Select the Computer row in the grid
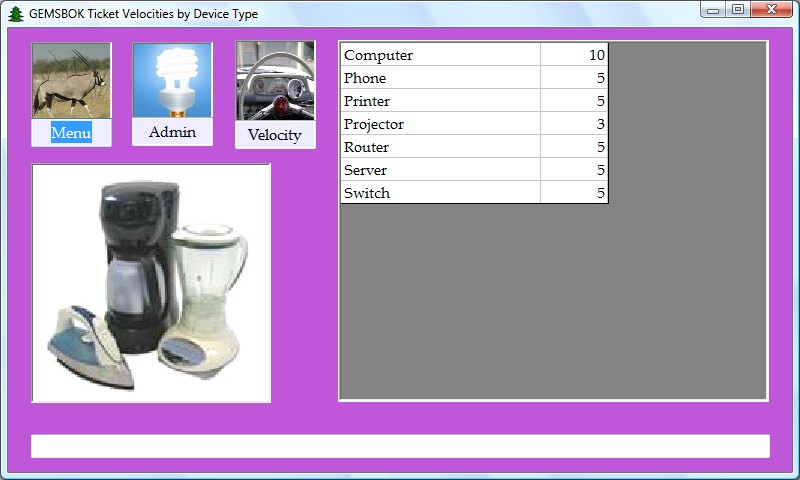Screen dimensions: 800x480 point(440,55)
